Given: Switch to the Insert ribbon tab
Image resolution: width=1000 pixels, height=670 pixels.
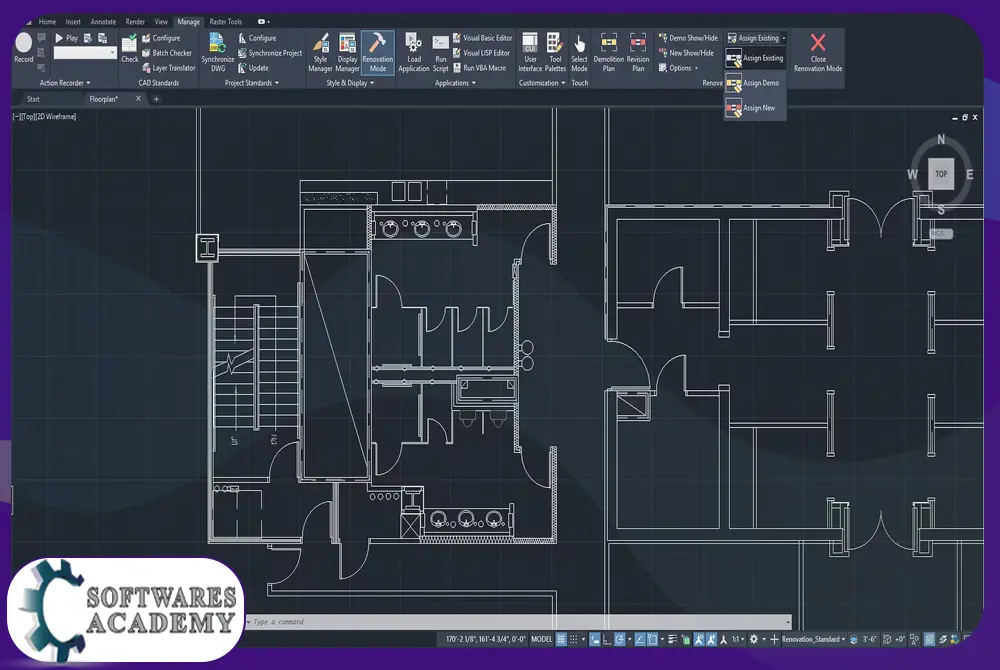Looking at the screenshot, I should [73, 22].
